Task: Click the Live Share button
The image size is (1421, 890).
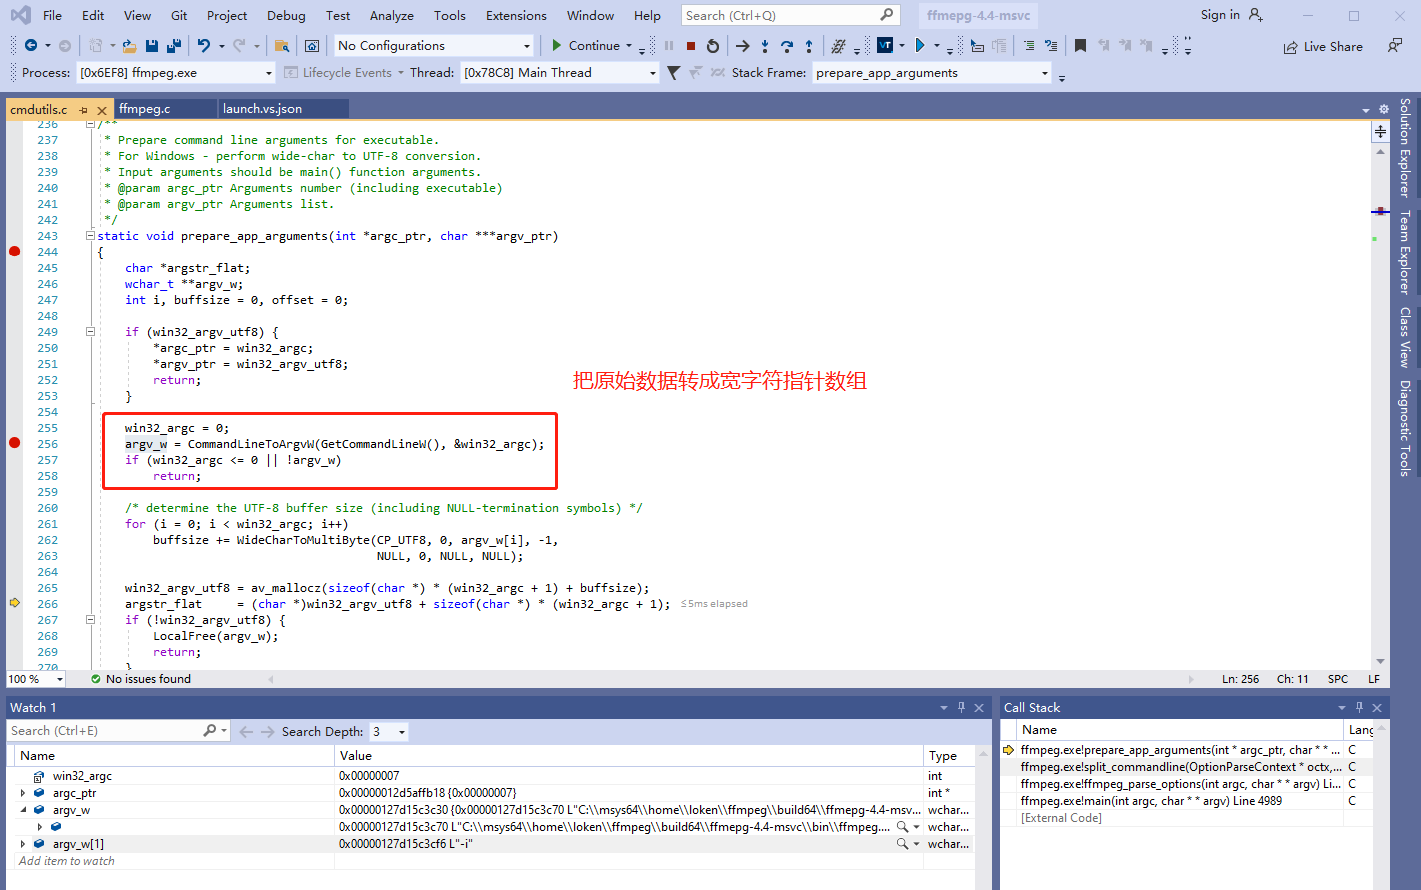Action: point(1323,47)
